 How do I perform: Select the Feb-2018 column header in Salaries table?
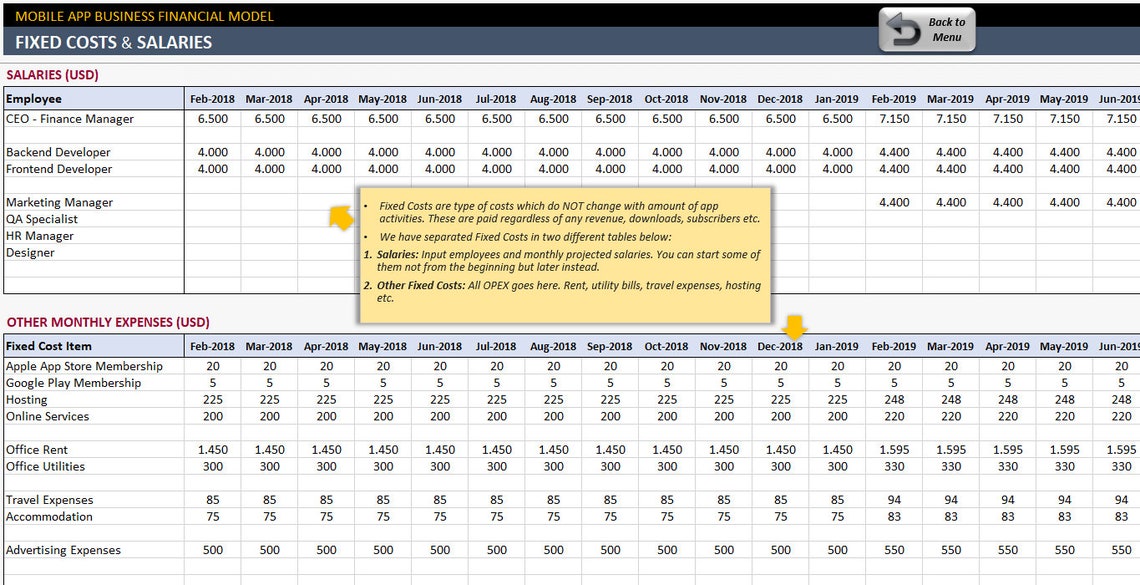pos(211,99)
